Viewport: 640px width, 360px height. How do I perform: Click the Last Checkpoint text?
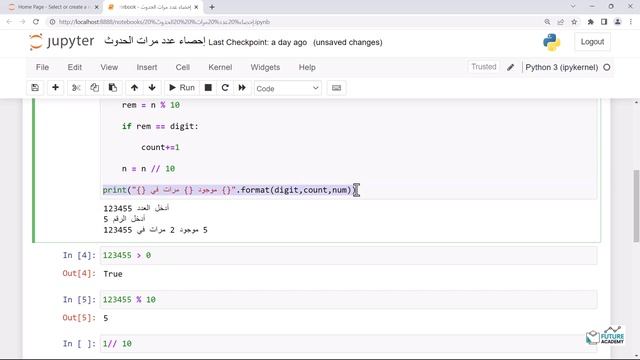[258, 42]
